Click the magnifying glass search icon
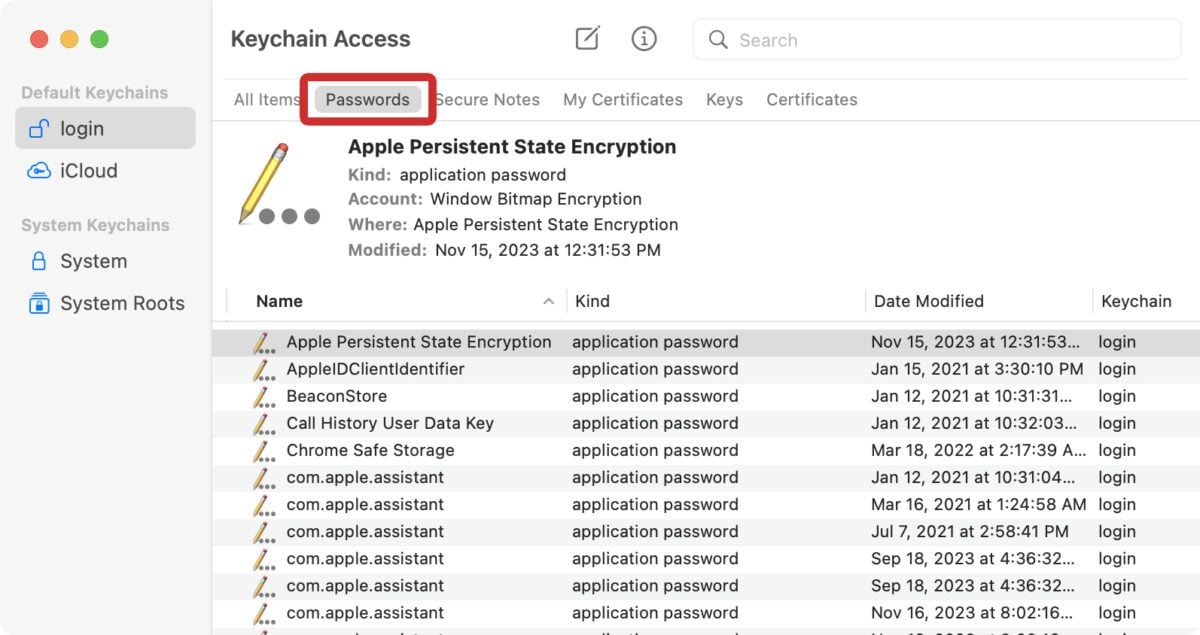Screen dimensions: 1200x635 tap(717, 40)
